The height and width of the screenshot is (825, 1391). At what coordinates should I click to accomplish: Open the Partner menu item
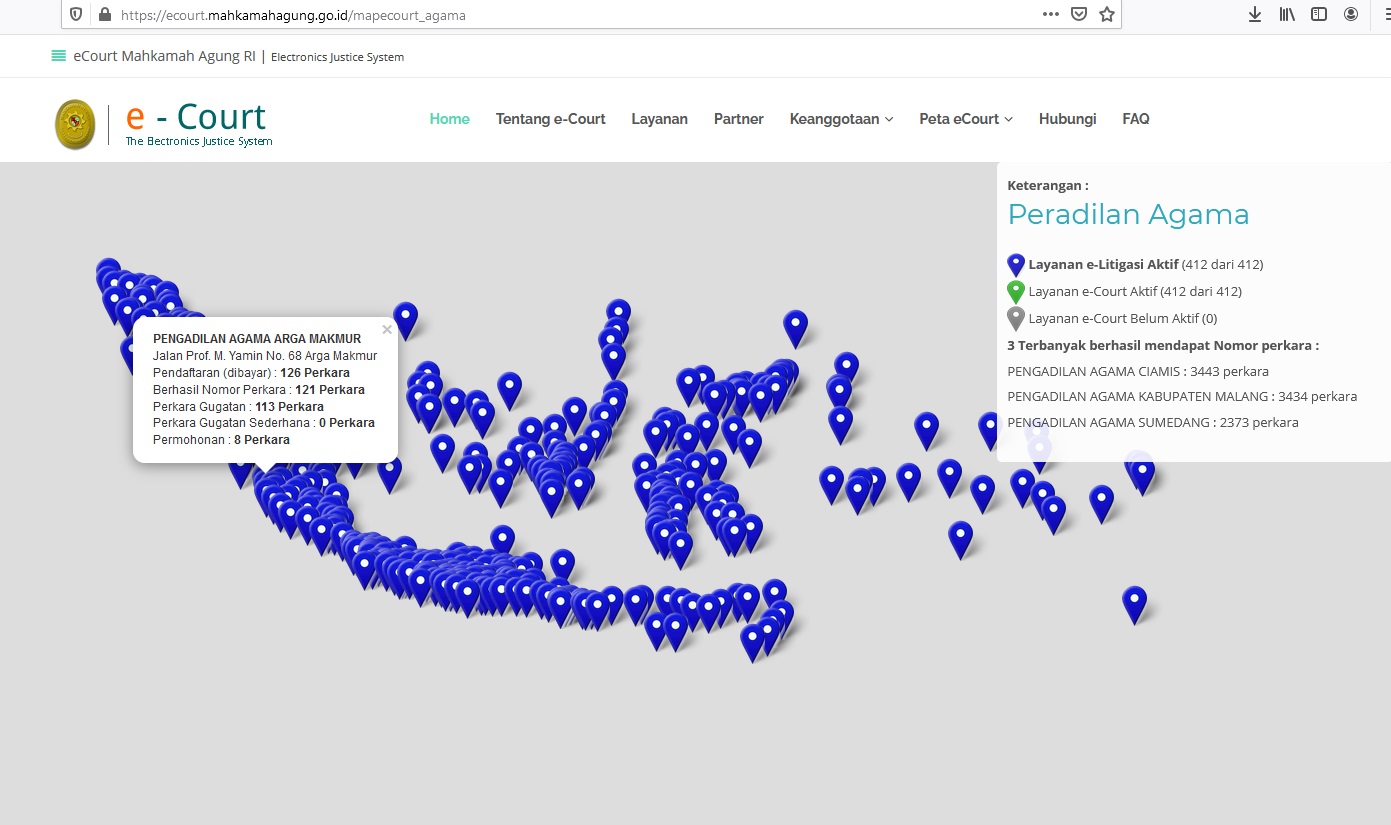coord(739,119)
